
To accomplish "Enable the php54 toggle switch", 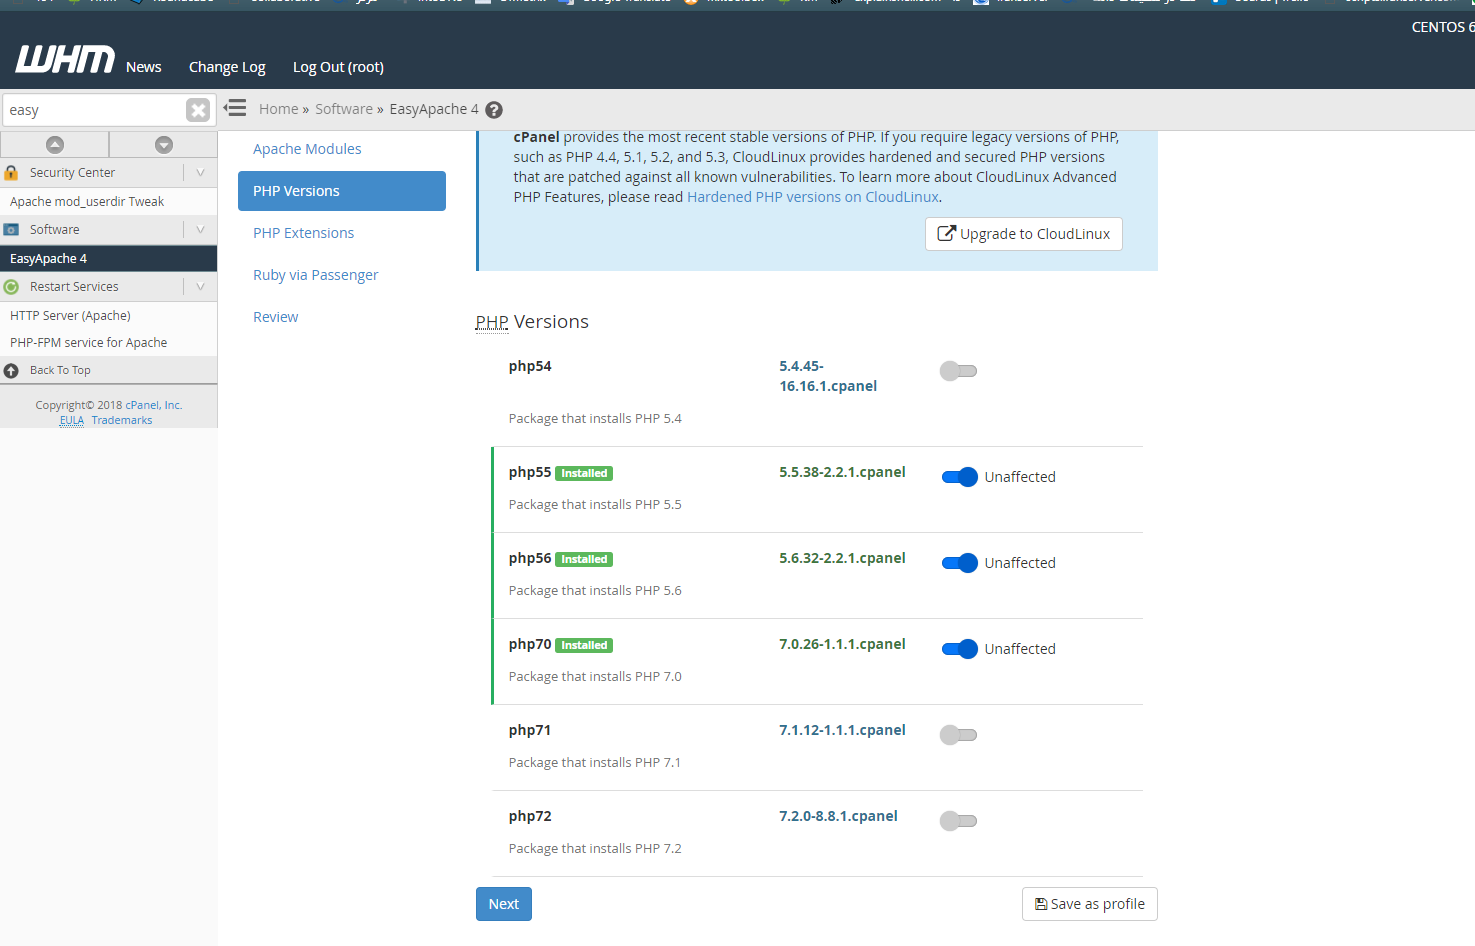I will coord(958,371).
